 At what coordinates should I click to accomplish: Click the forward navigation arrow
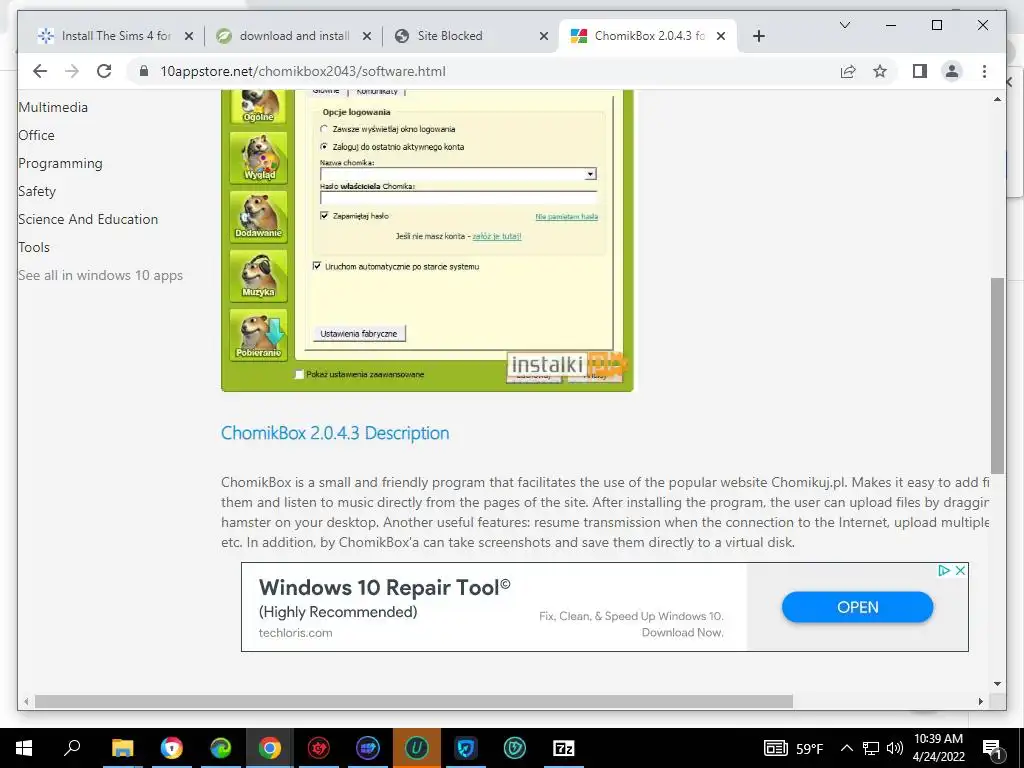(72, 71)
